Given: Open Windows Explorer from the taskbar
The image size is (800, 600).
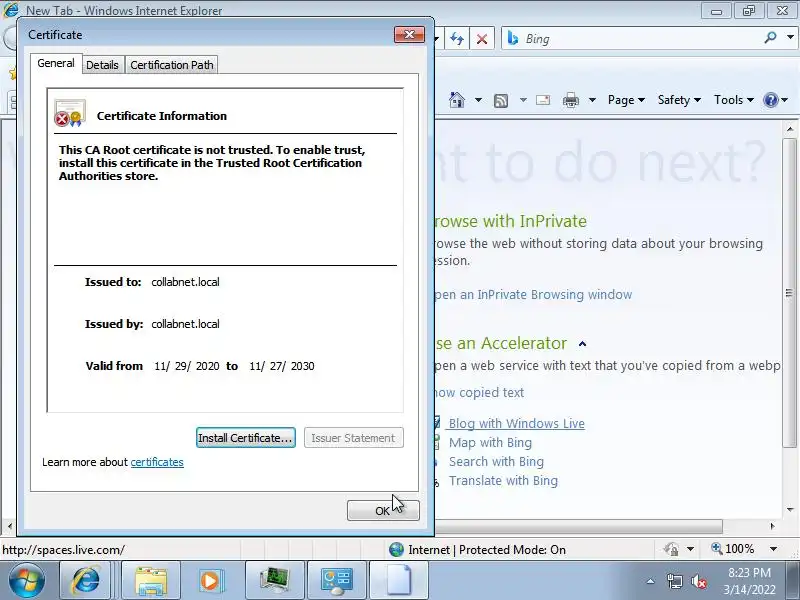Looking at the screenshot, I should tap(151, 581).
